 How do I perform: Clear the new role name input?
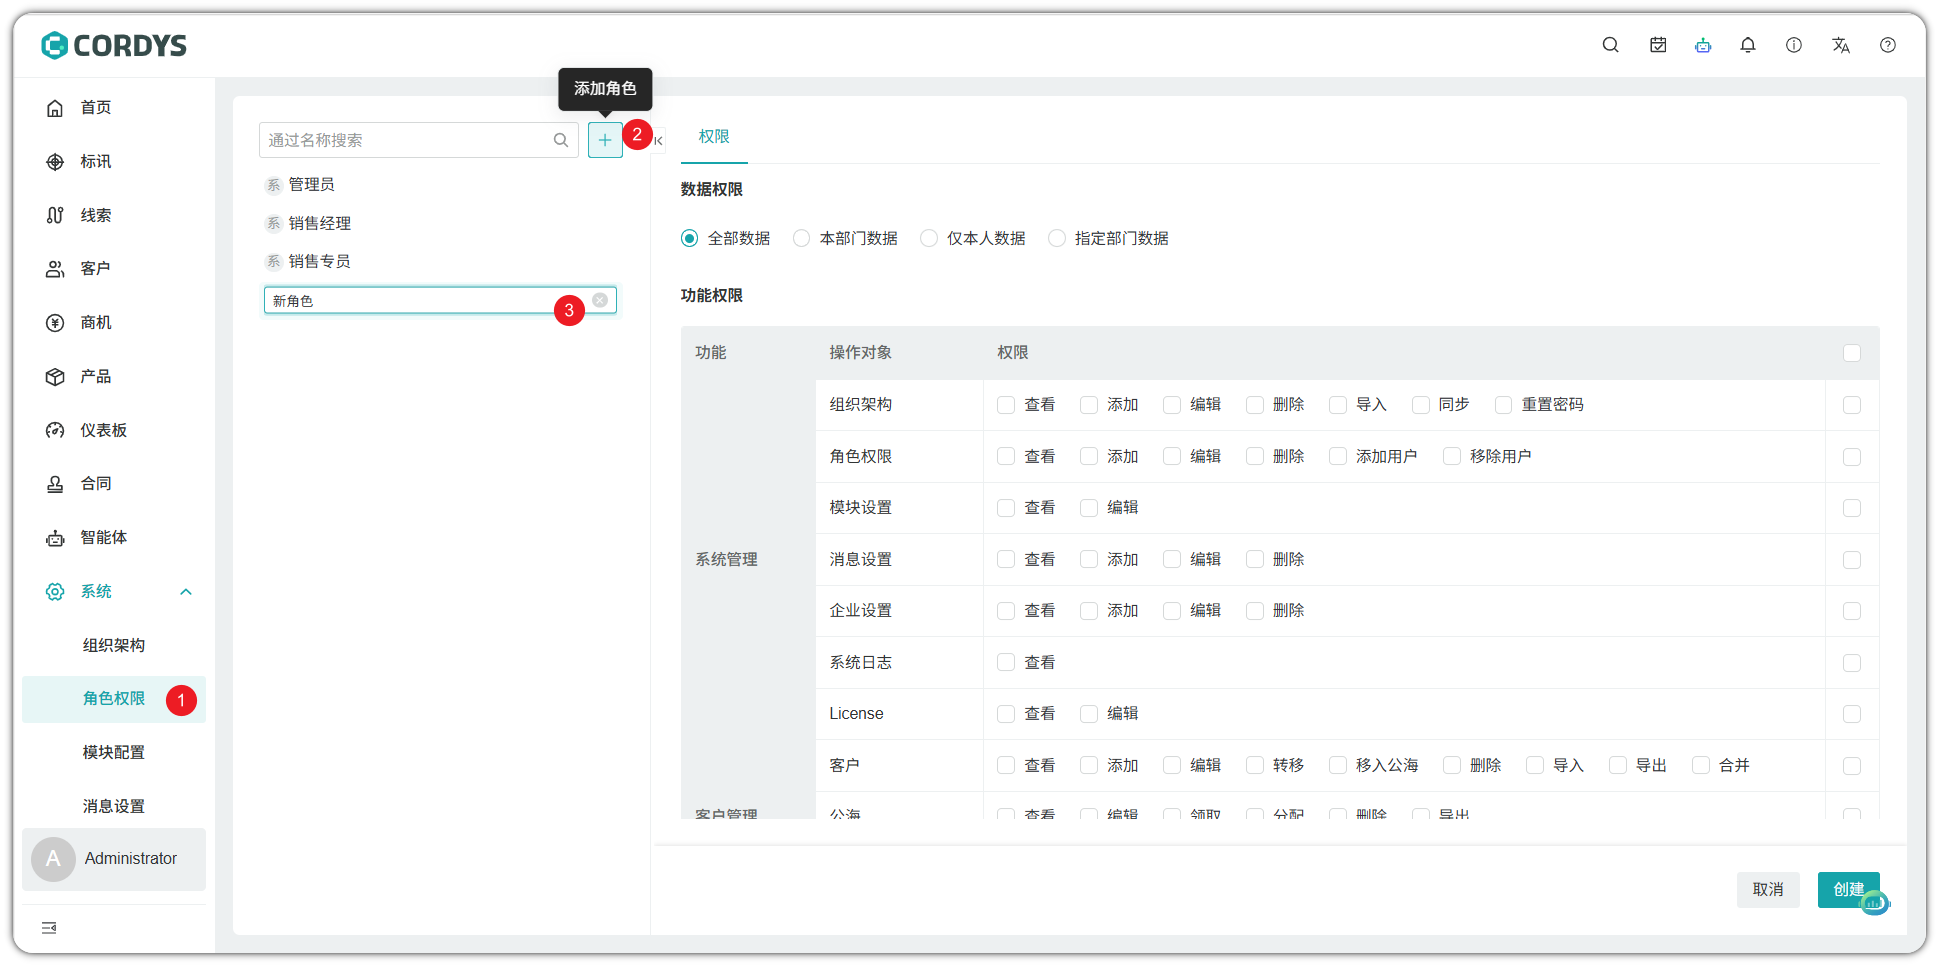(600, 300)
